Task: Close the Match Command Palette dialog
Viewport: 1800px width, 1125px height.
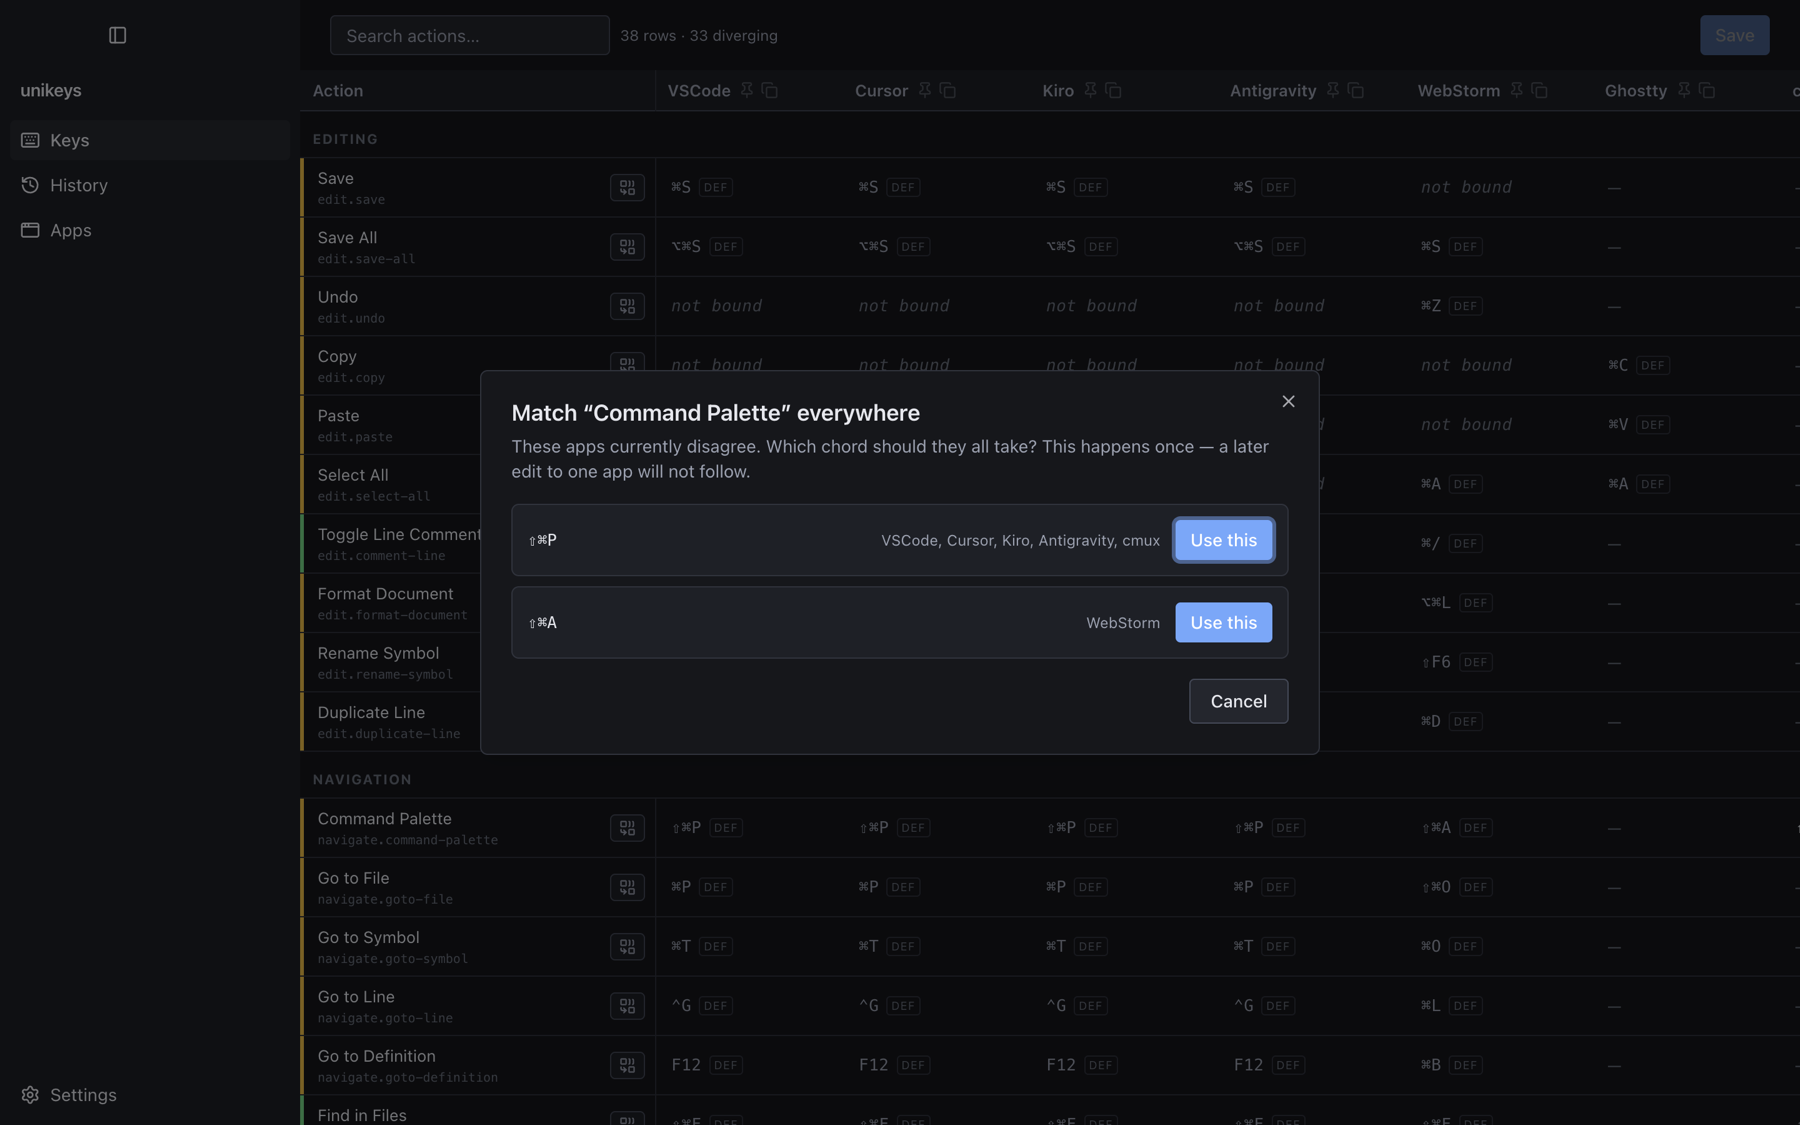Action: (1288, 401)
